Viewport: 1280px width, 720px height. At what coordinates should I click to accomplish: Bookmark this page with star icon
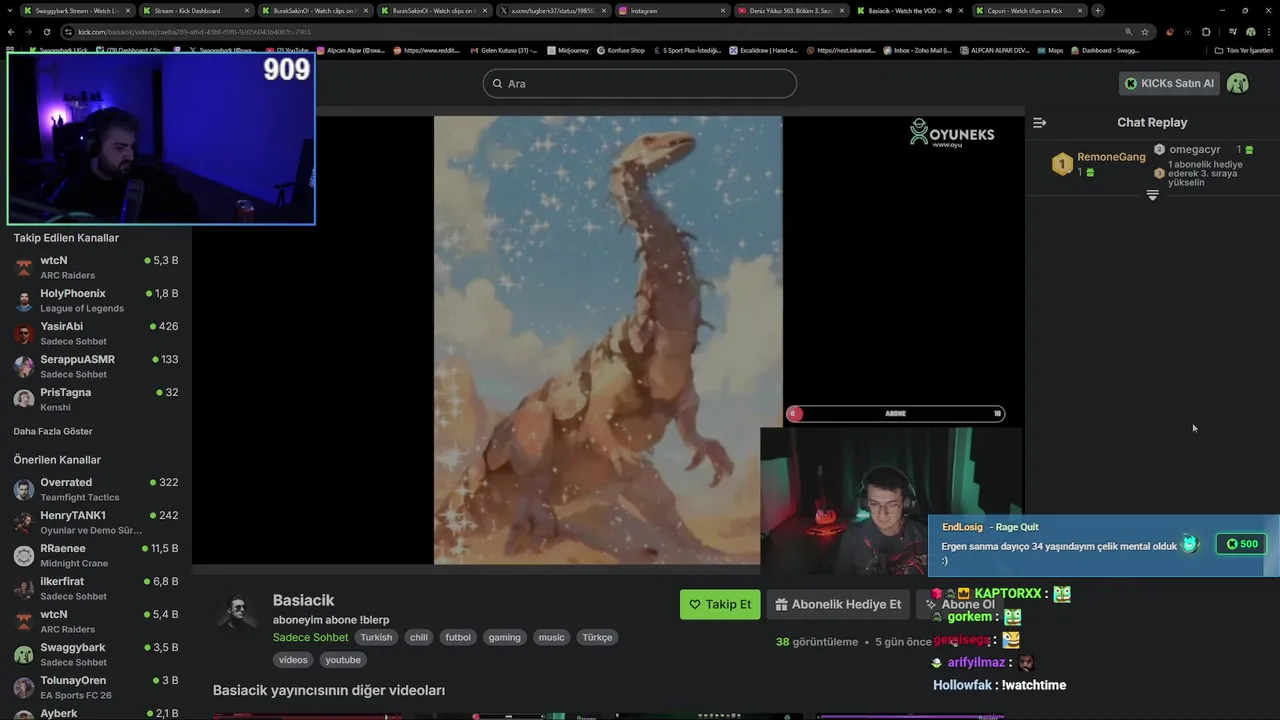click(1145, 32)
